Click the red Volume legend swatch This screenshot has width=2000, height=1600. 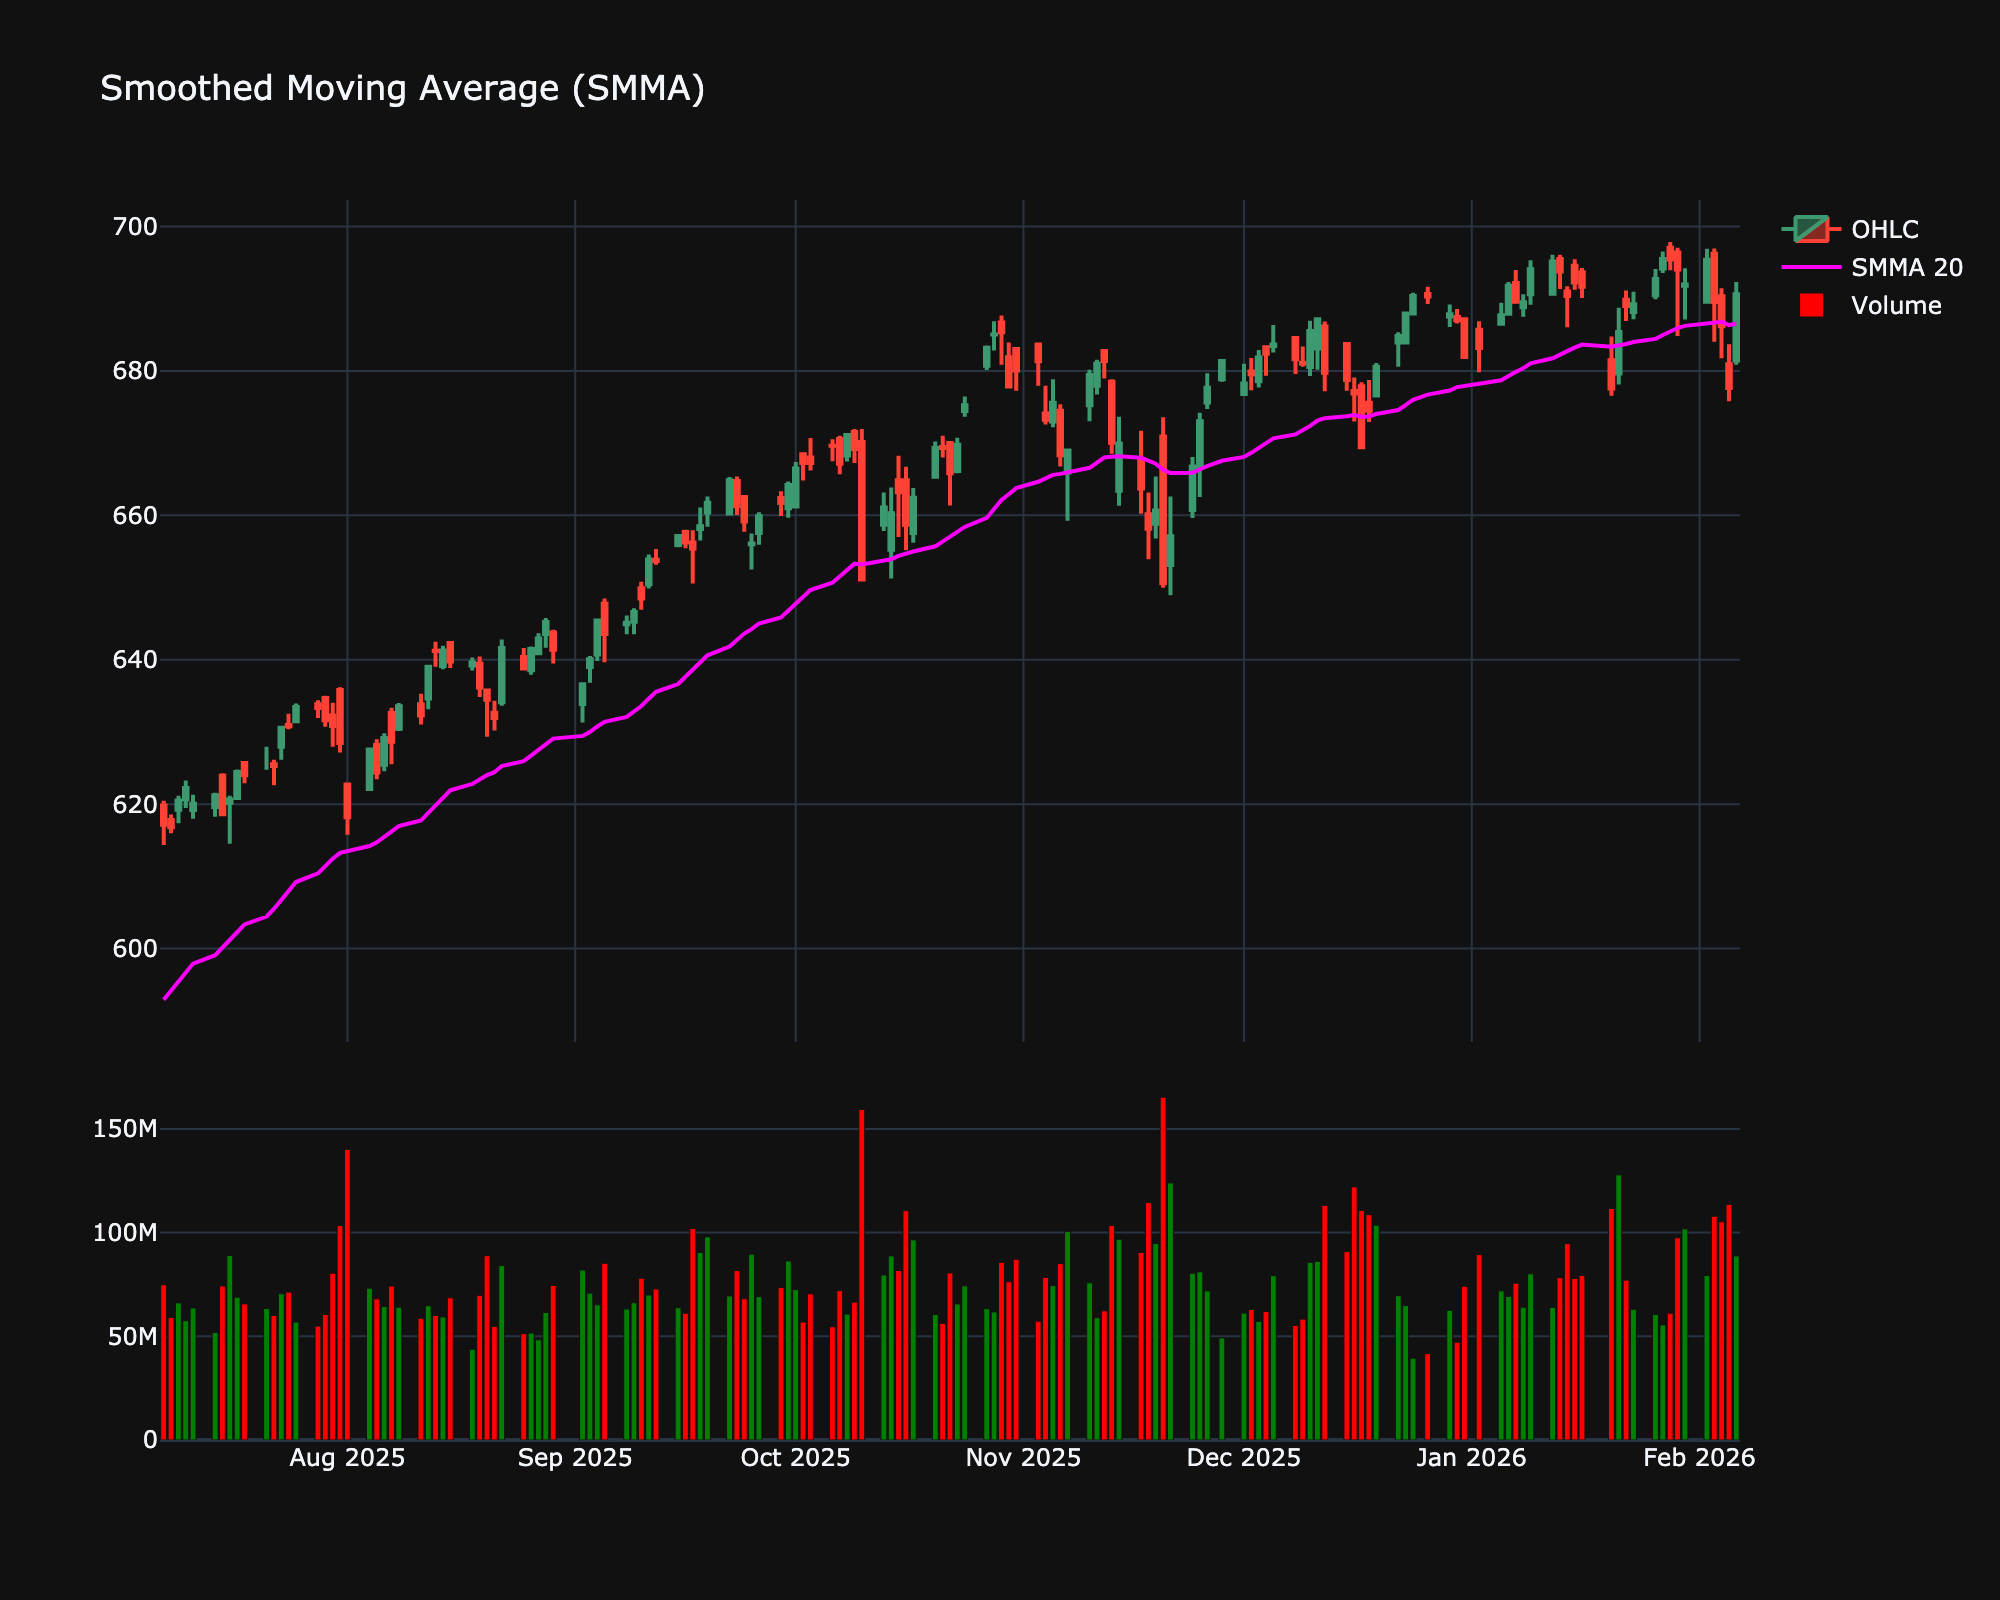1811,306
